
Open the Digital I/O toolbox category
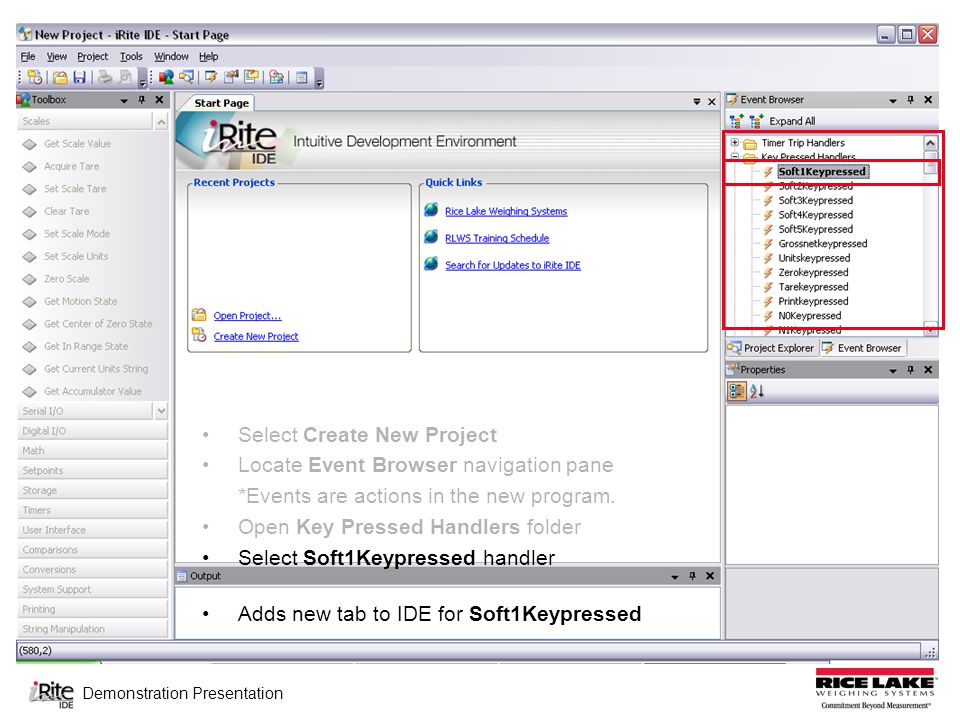(92, 431)
